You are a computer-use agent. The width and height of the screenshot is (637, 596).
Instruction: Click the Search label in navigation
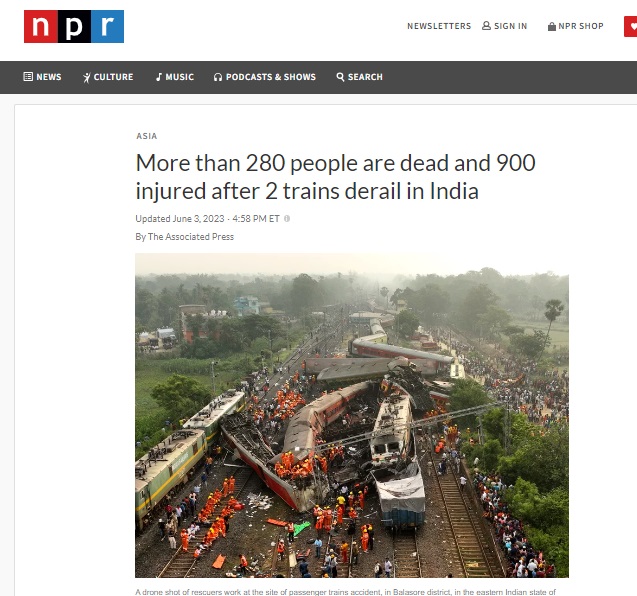365,77
